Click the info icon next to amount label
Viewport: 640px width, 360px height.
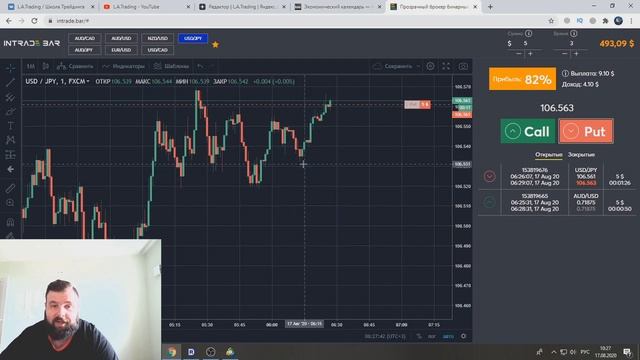pos(529,33)
